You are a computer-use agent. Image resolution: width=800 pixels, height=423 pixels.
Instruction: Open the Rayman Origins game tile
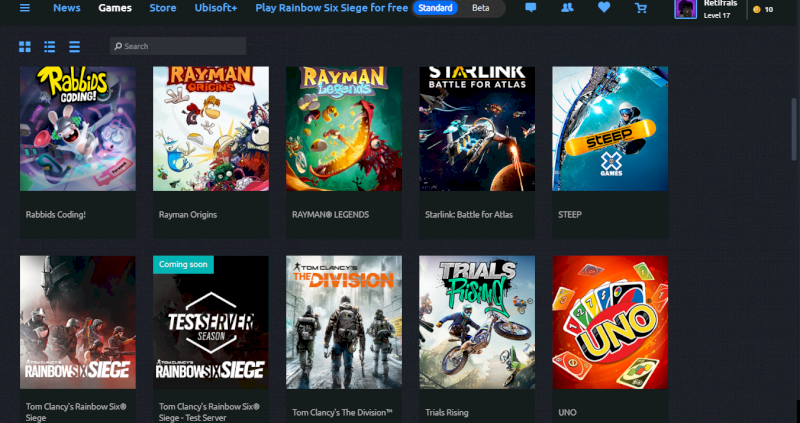(x=211, y=128)
